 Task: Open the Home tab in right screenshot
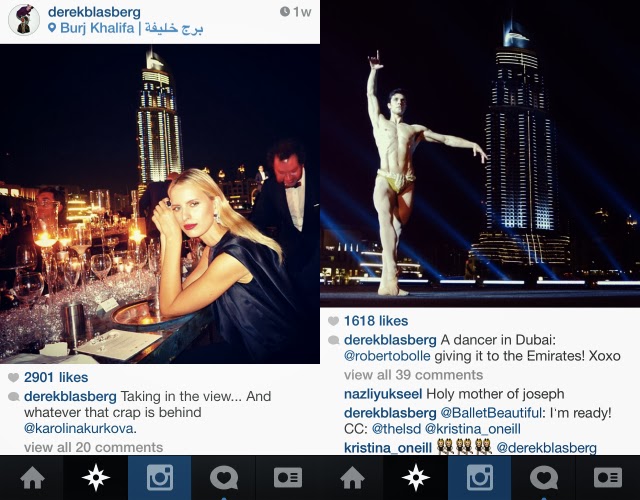point(352,478)
